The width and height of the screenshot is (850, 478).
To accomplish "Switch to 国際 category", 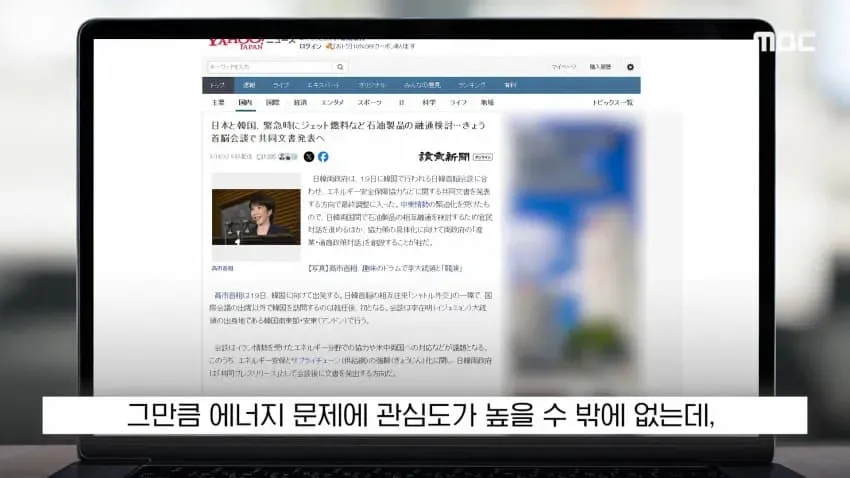I will click(x=273, y=102).
